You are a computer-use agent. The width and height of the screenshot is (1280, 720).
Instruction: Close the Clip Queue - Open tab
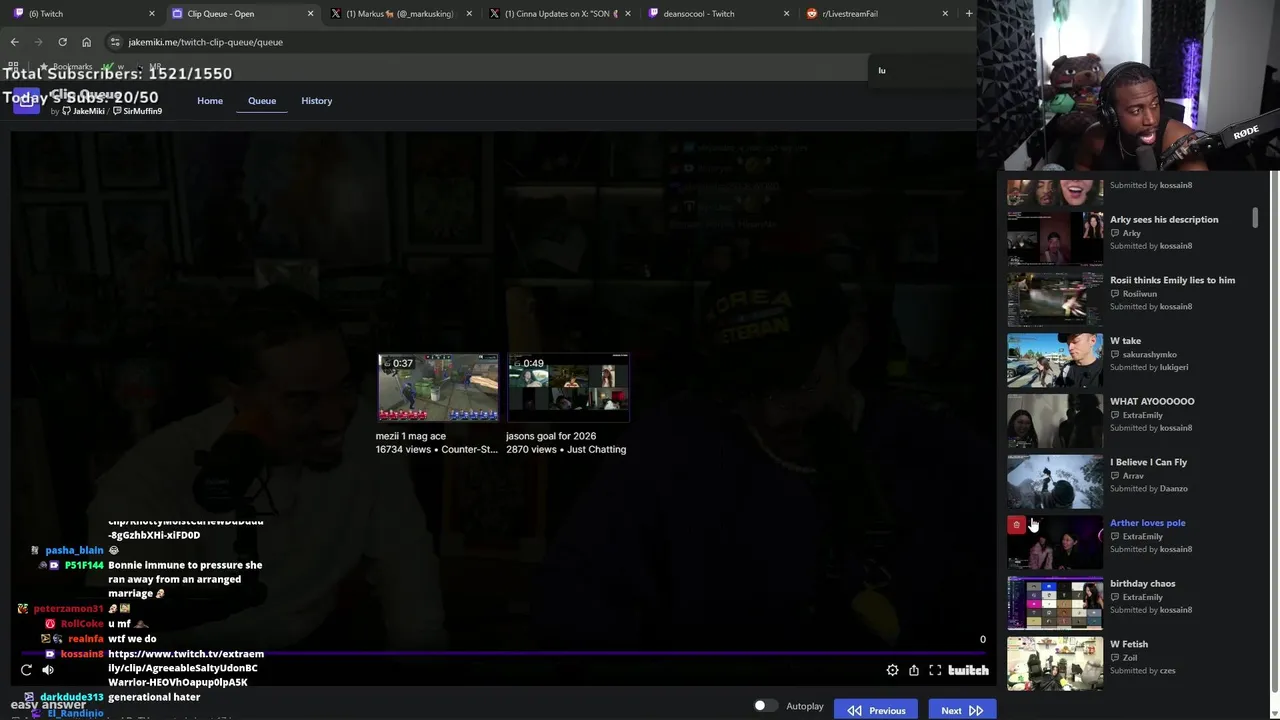coord(310,14)
